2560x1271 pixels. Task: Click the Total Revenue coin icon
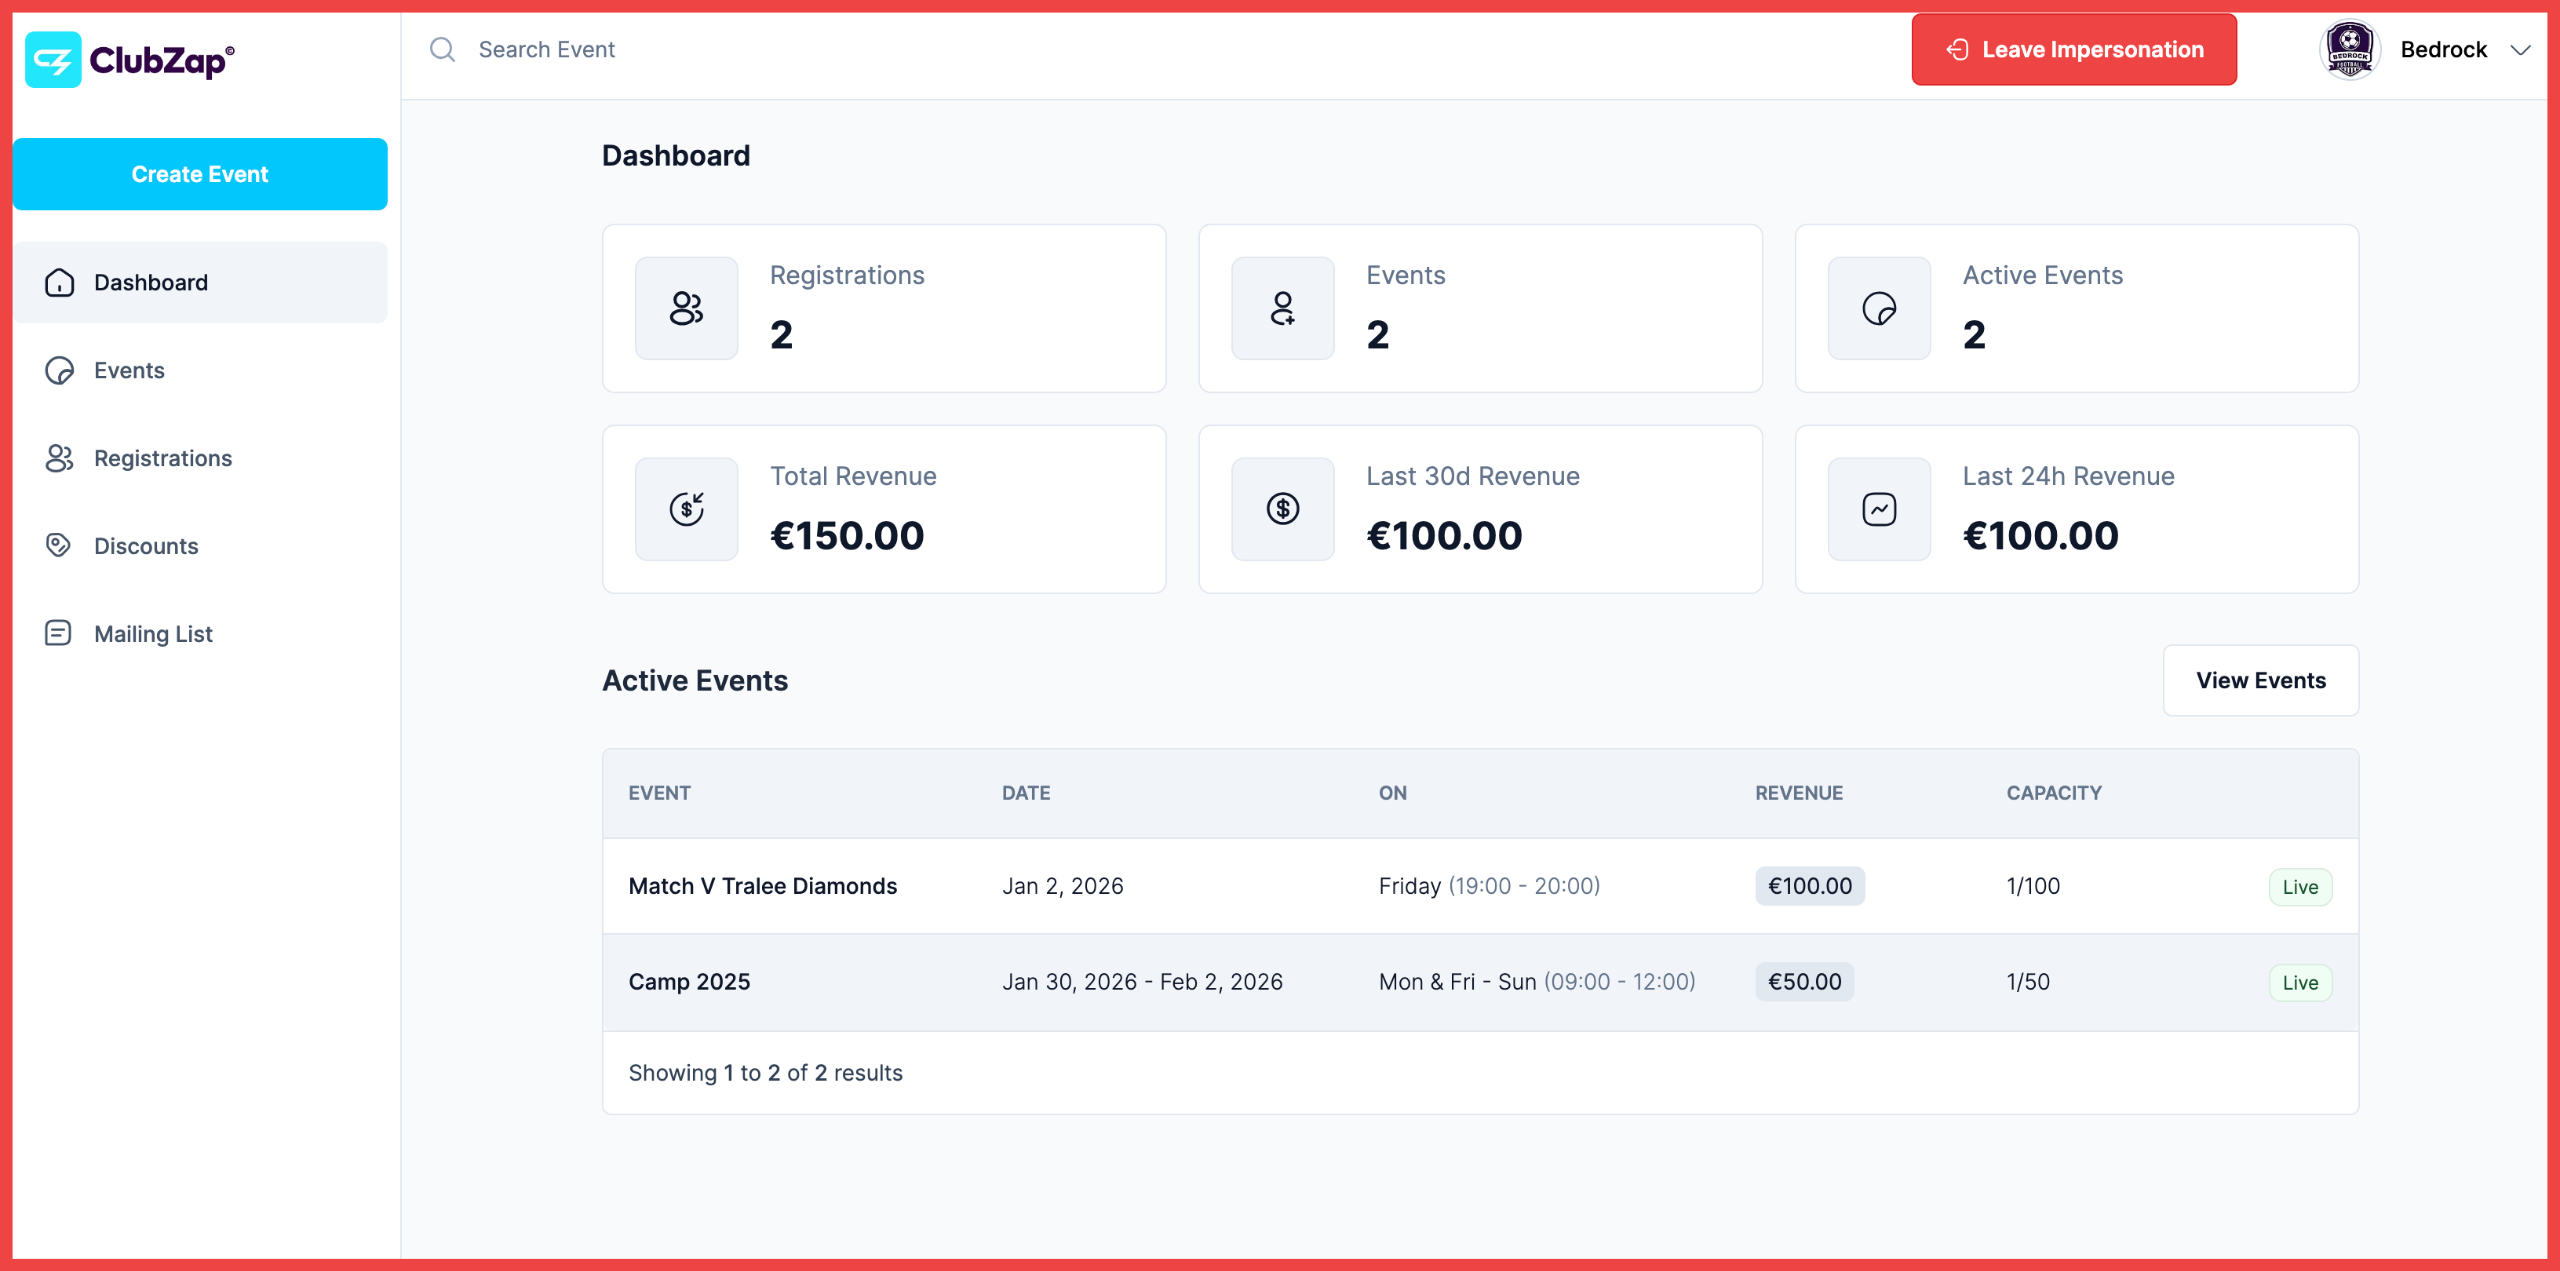click(686, 509)
